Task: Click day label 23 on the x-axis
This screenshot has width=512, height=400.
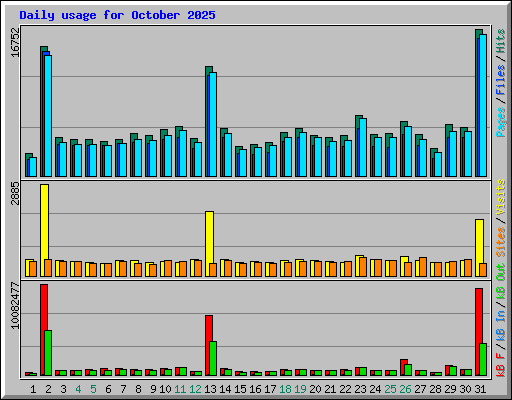Action: click(x=360, y=389)
